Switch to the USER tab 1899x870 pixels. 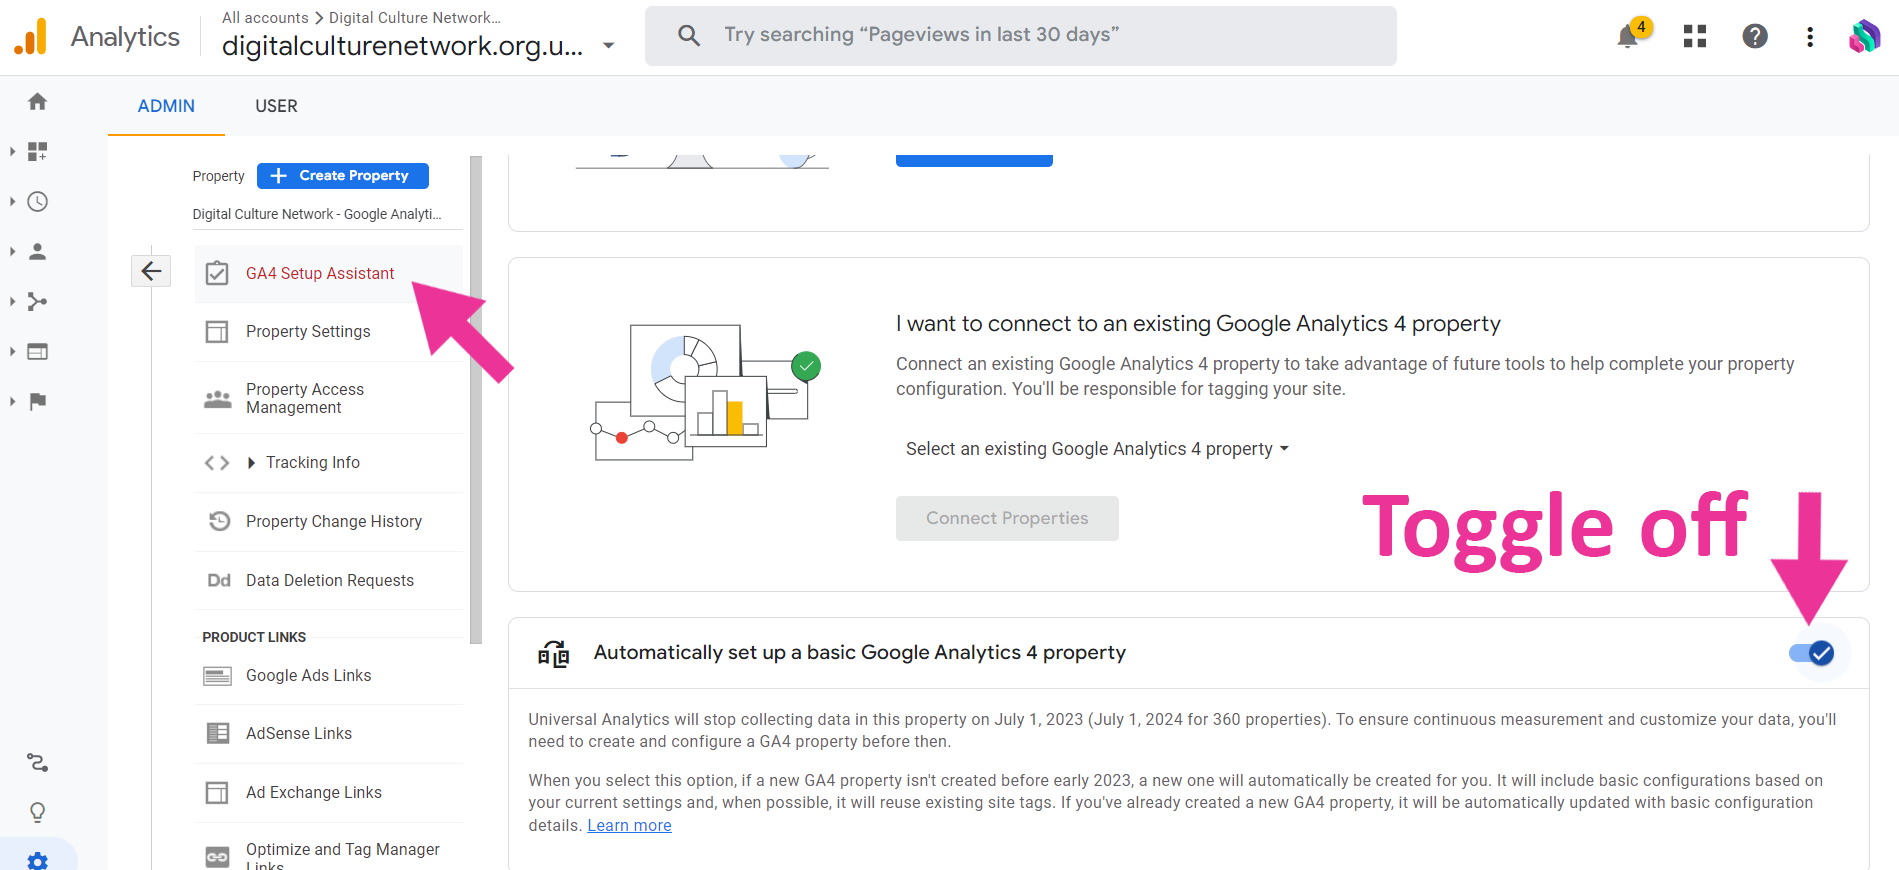(276, 106)
